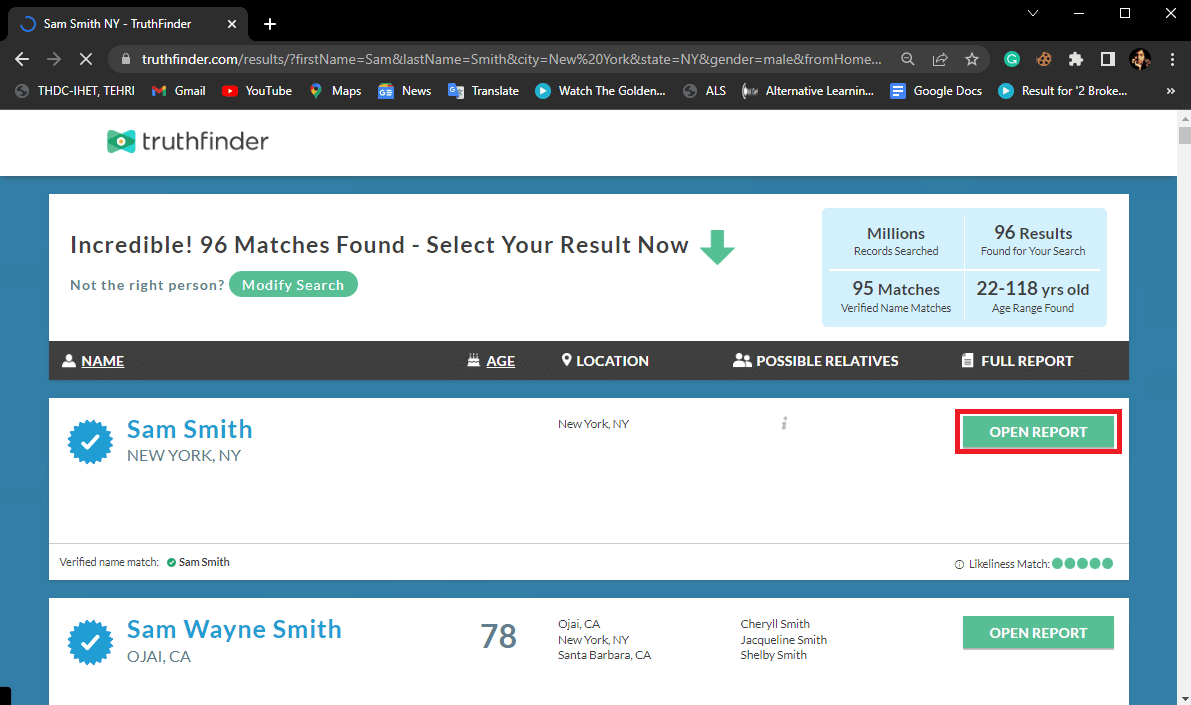Click the Modify Search button
This screenshot has width=1191, height=705.
293,285
